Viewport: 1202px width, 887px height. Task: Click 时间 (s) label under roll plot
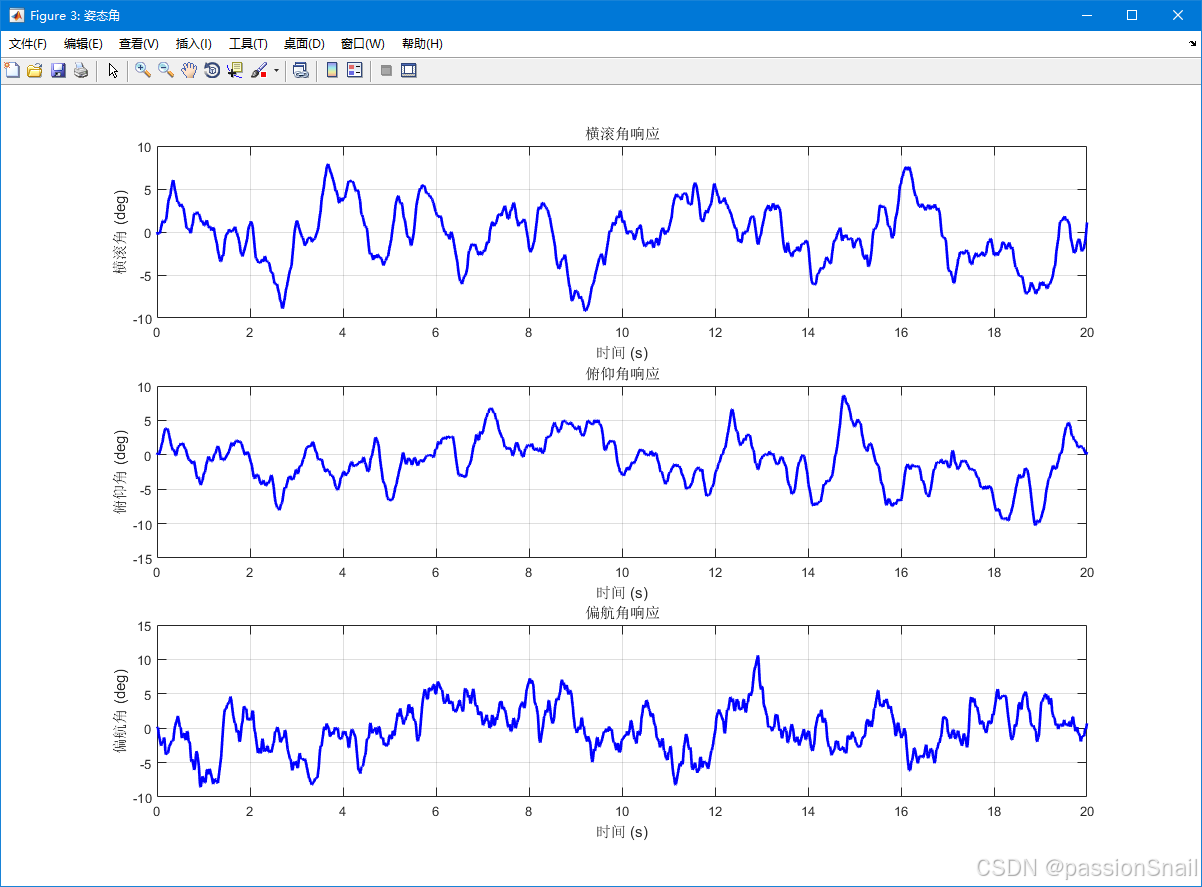pyautogui.click(x=622, y=353)
